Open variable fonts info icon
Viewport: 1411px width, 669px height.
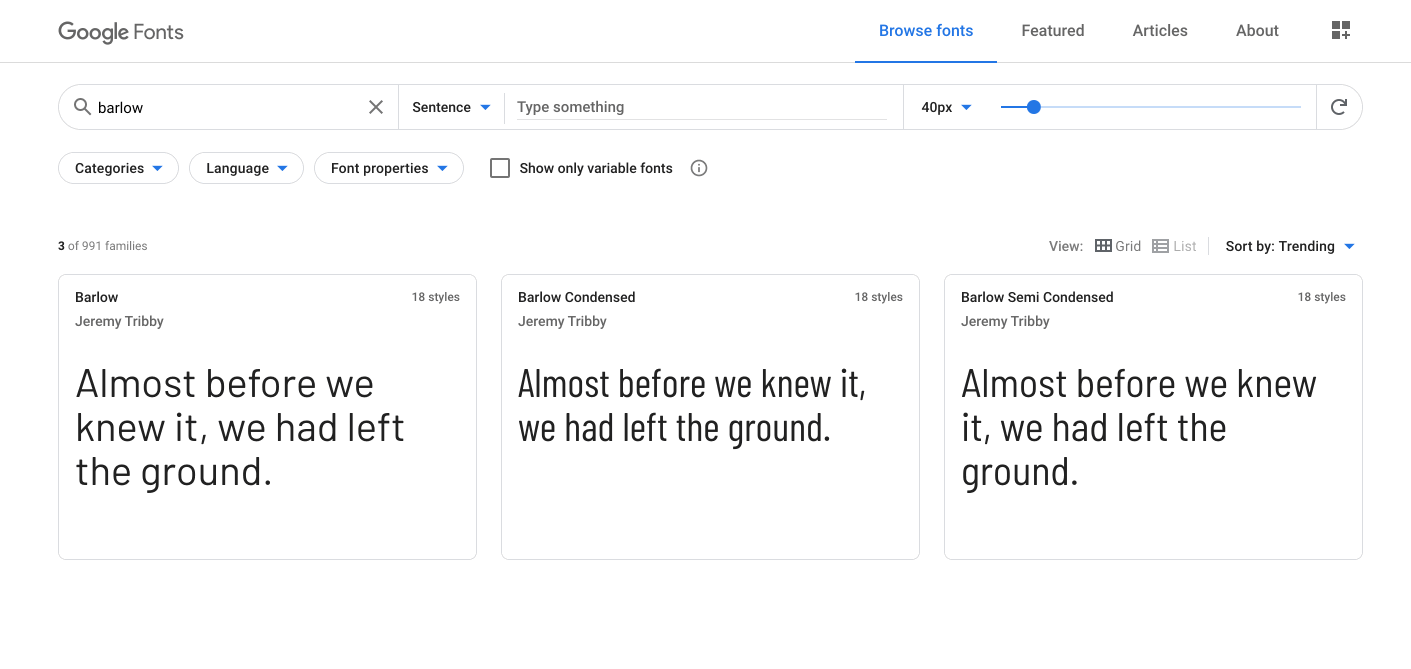coord(699,168)
